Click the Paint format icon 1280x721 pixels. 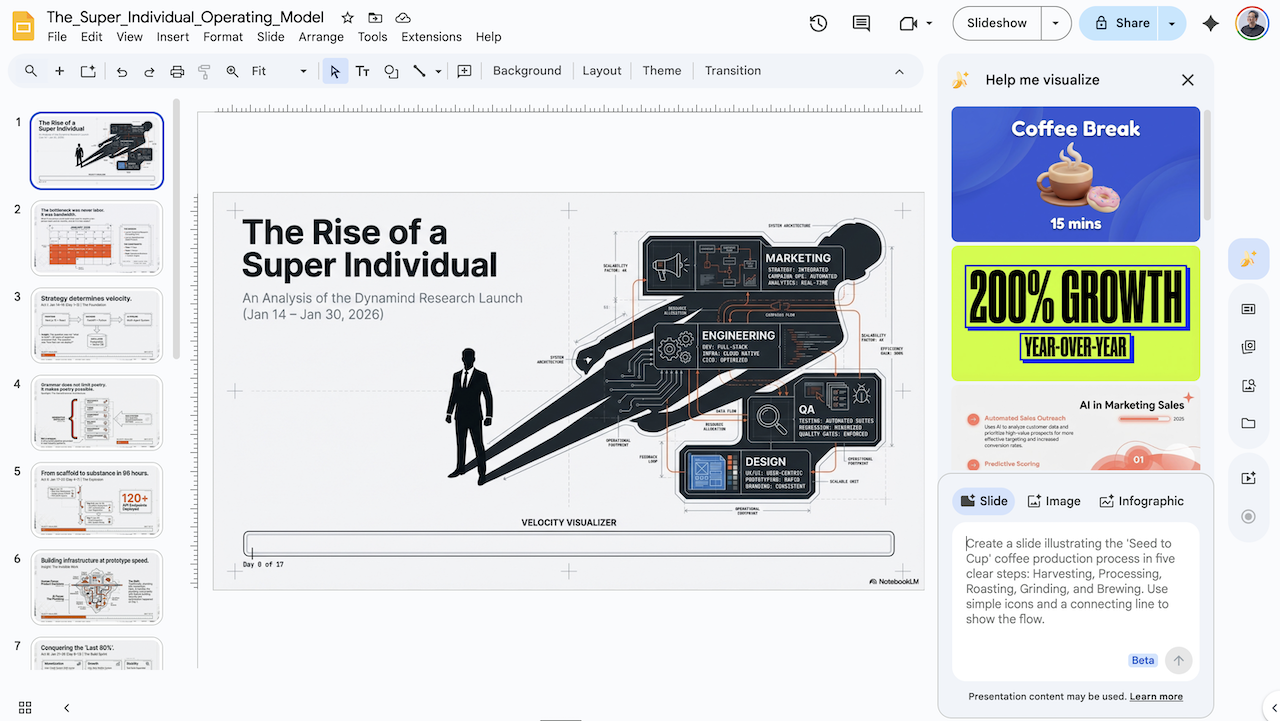[204, 71]
